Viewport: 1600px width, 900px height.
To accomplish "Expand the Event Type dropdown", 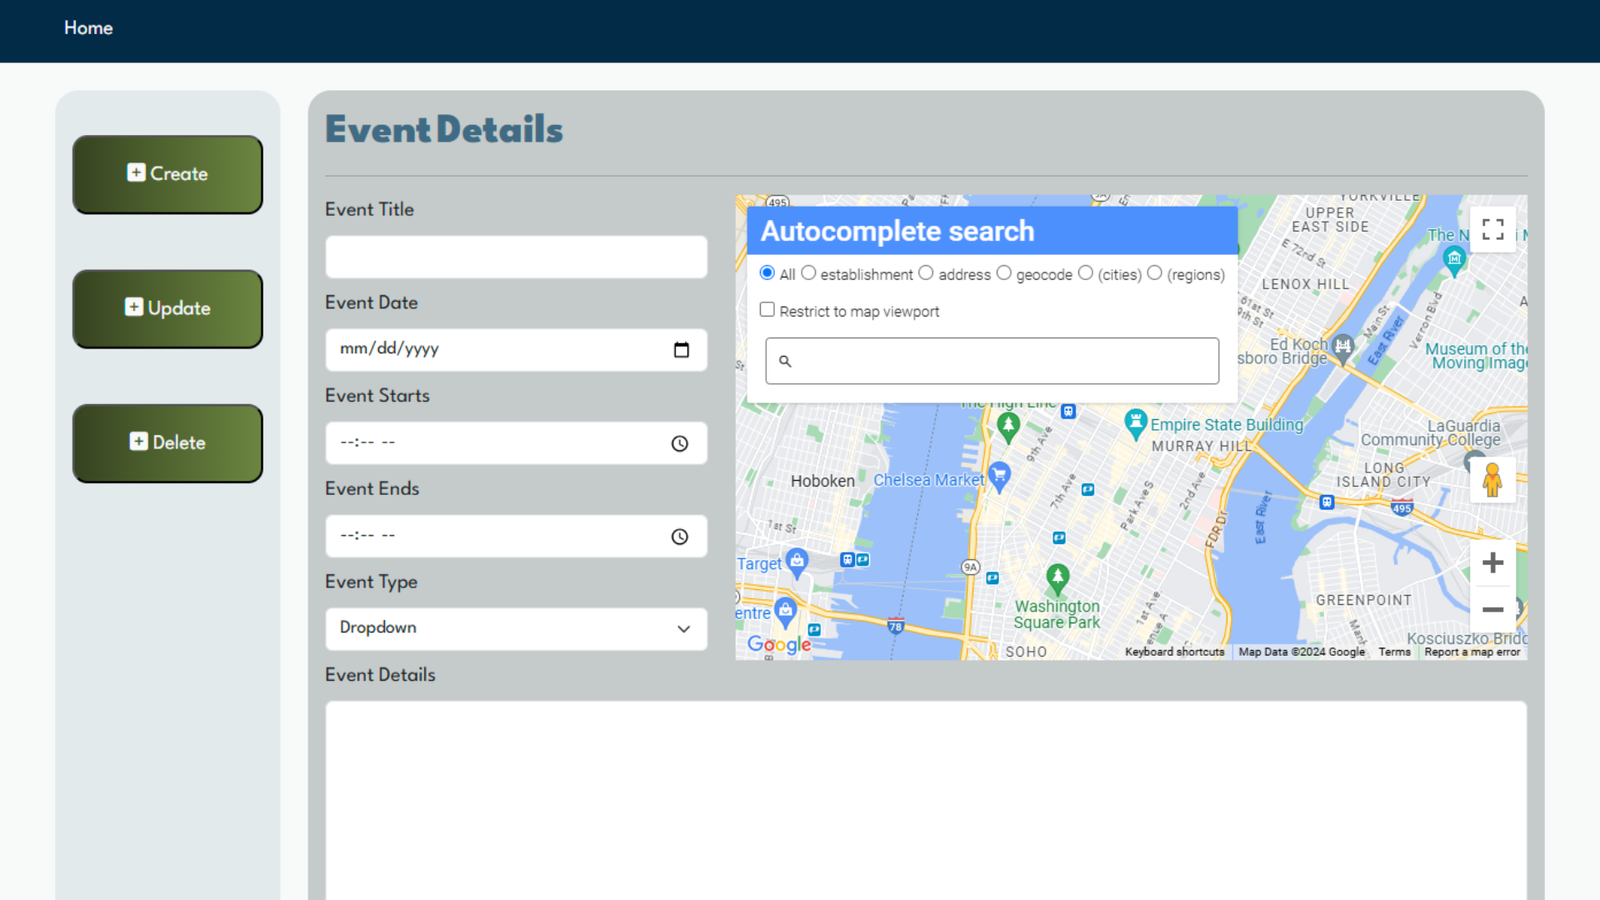I will [x=516, y=629].
